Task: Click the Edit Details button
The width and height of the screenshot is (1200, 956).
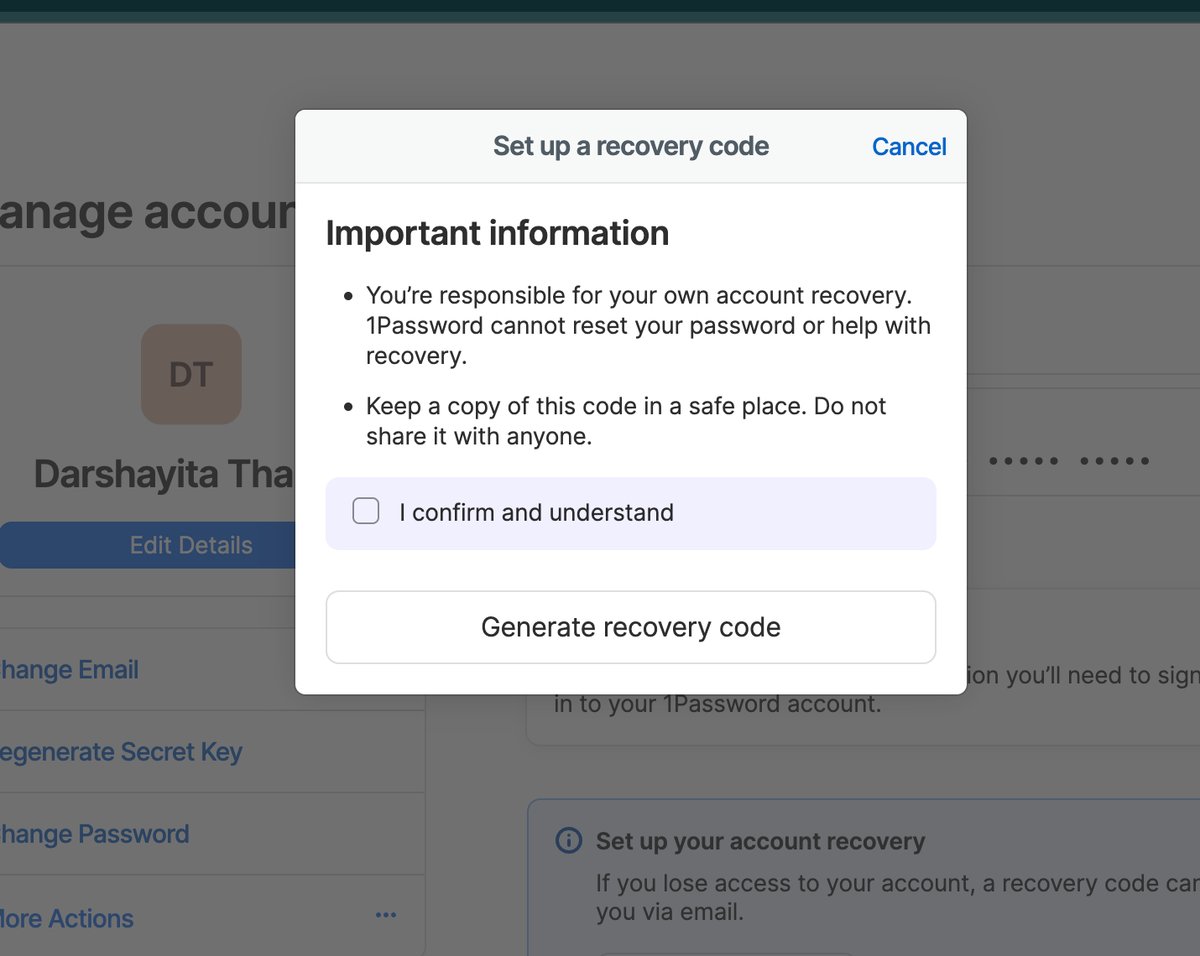Action: click(x=148, y=545)
